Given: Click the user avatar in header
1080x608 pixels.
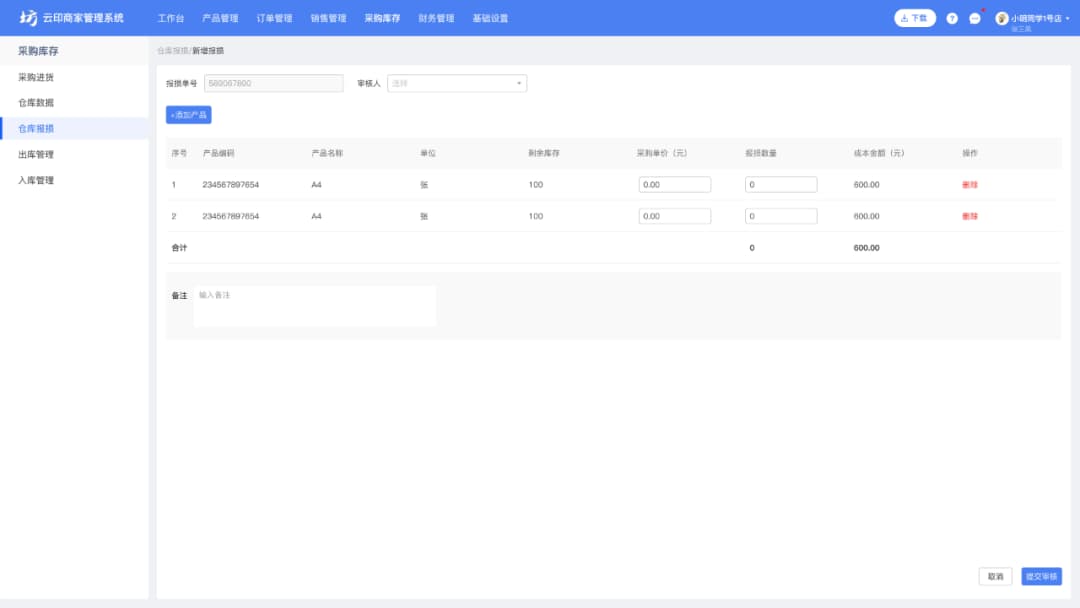Looking at the screenshot, I should click(1002, 18).
